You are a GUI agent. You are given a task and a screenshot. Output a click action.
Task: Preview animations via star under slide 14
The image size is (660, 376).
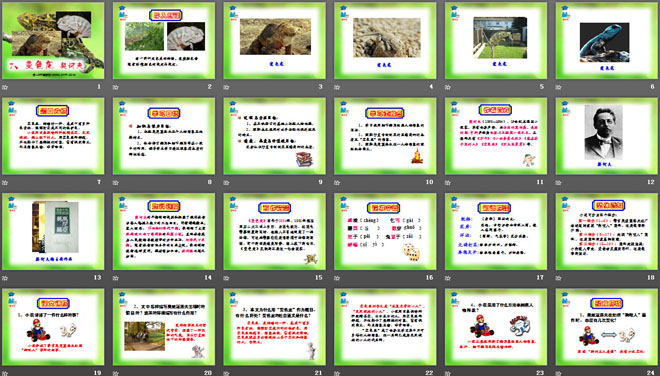click(116, 278)
